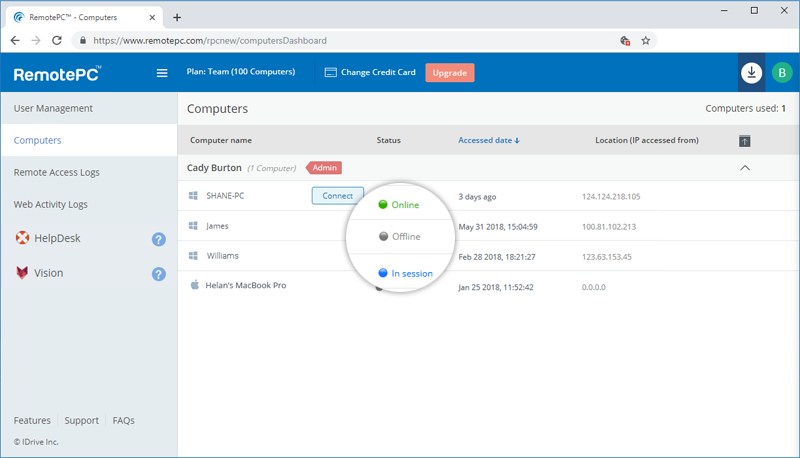Image resolution: width=800 pixels, height=458 pixels.
Task: Click the browser reload icon
Action: tap(57, 40)
